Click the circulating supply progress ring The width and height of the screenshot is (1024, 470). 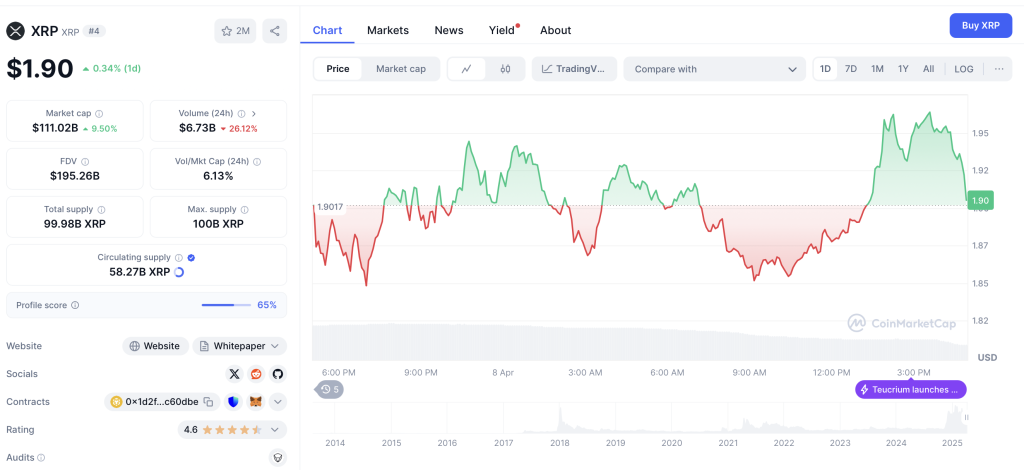point(179,272)
